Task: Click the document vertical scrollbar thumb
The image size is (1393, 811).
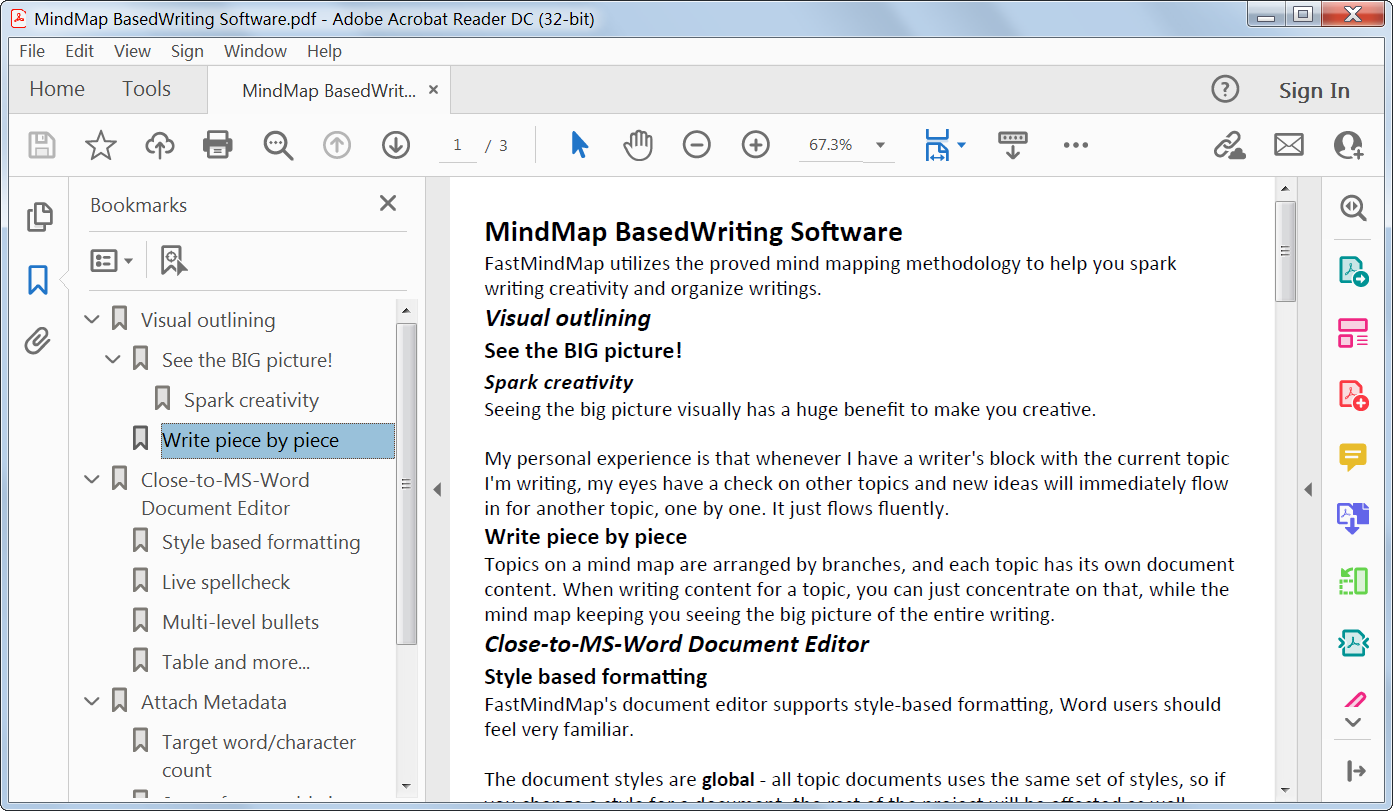Action: point(1286,250)
